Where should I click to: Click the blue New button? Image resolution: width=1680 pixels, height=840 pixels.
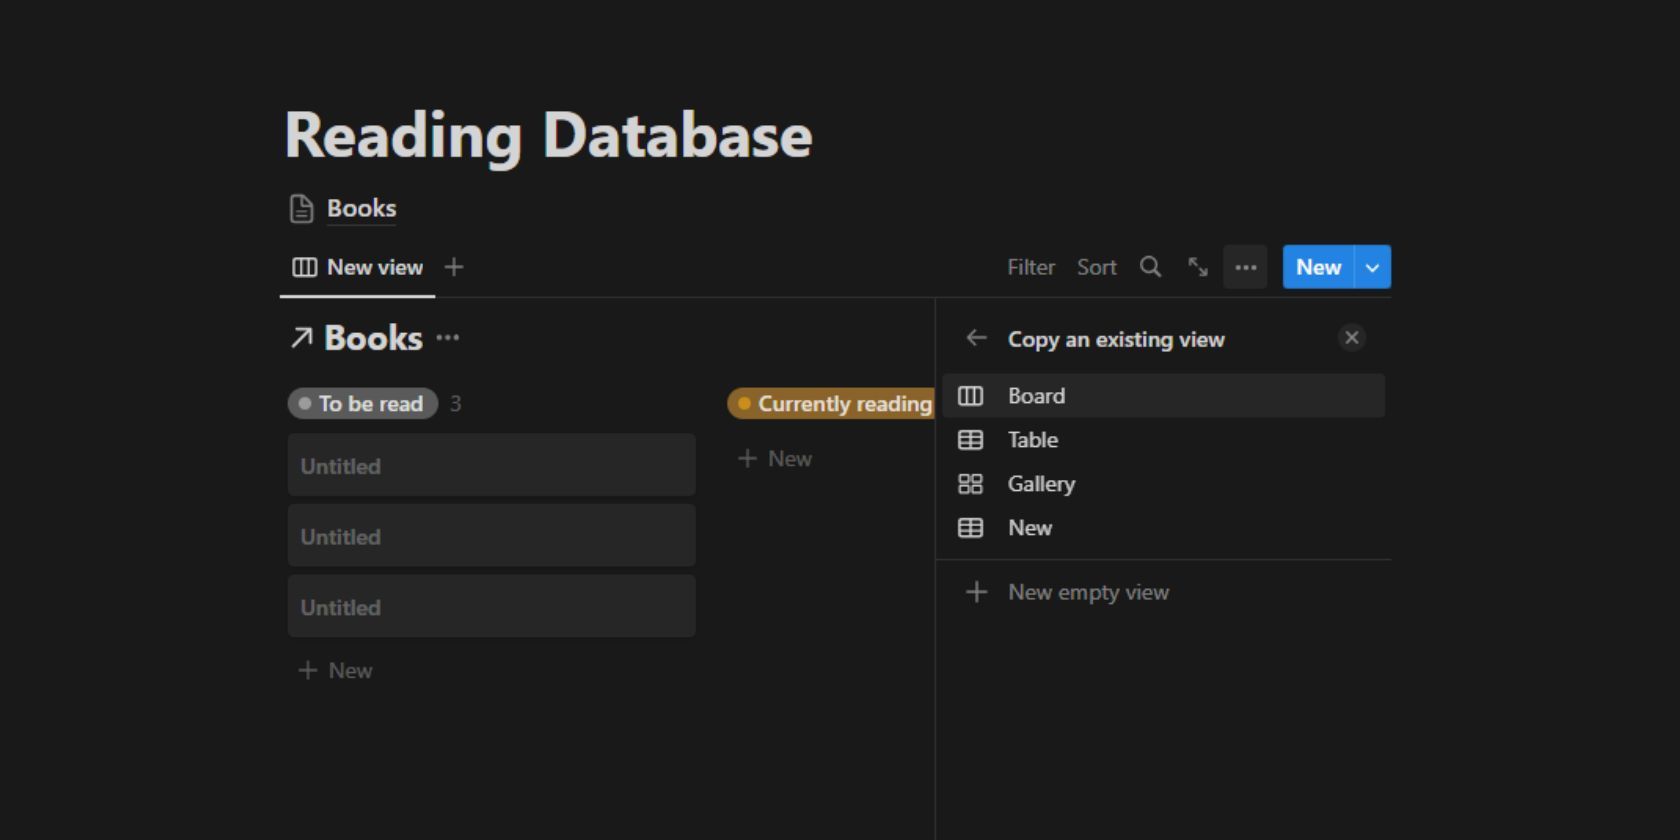(1317, 267)
